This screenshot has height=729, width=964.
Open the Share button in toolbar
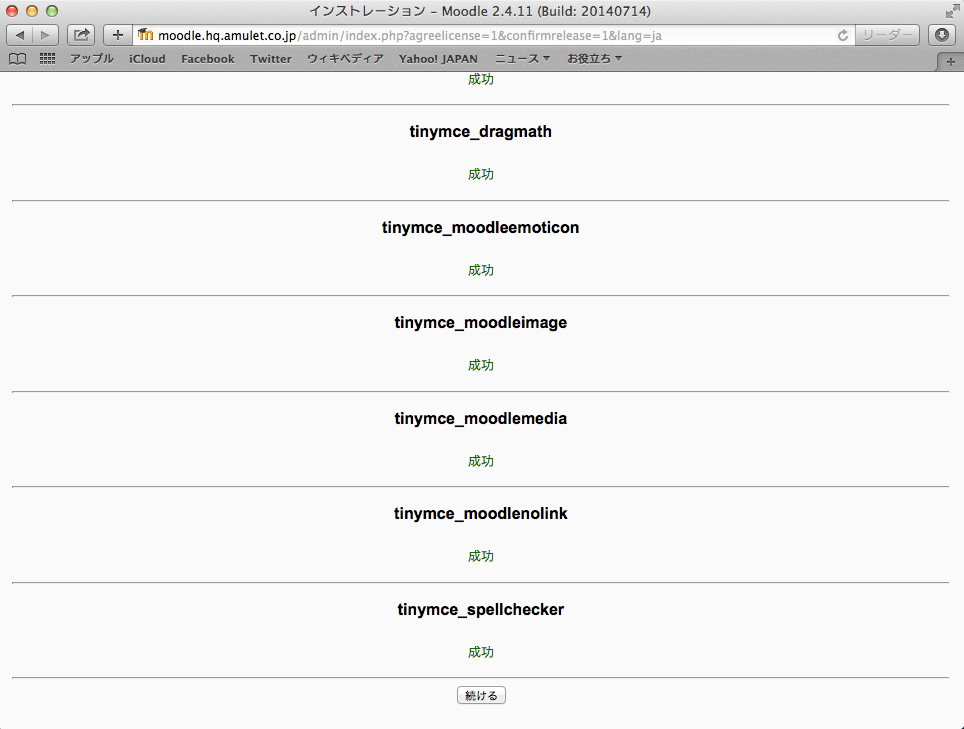81,35
